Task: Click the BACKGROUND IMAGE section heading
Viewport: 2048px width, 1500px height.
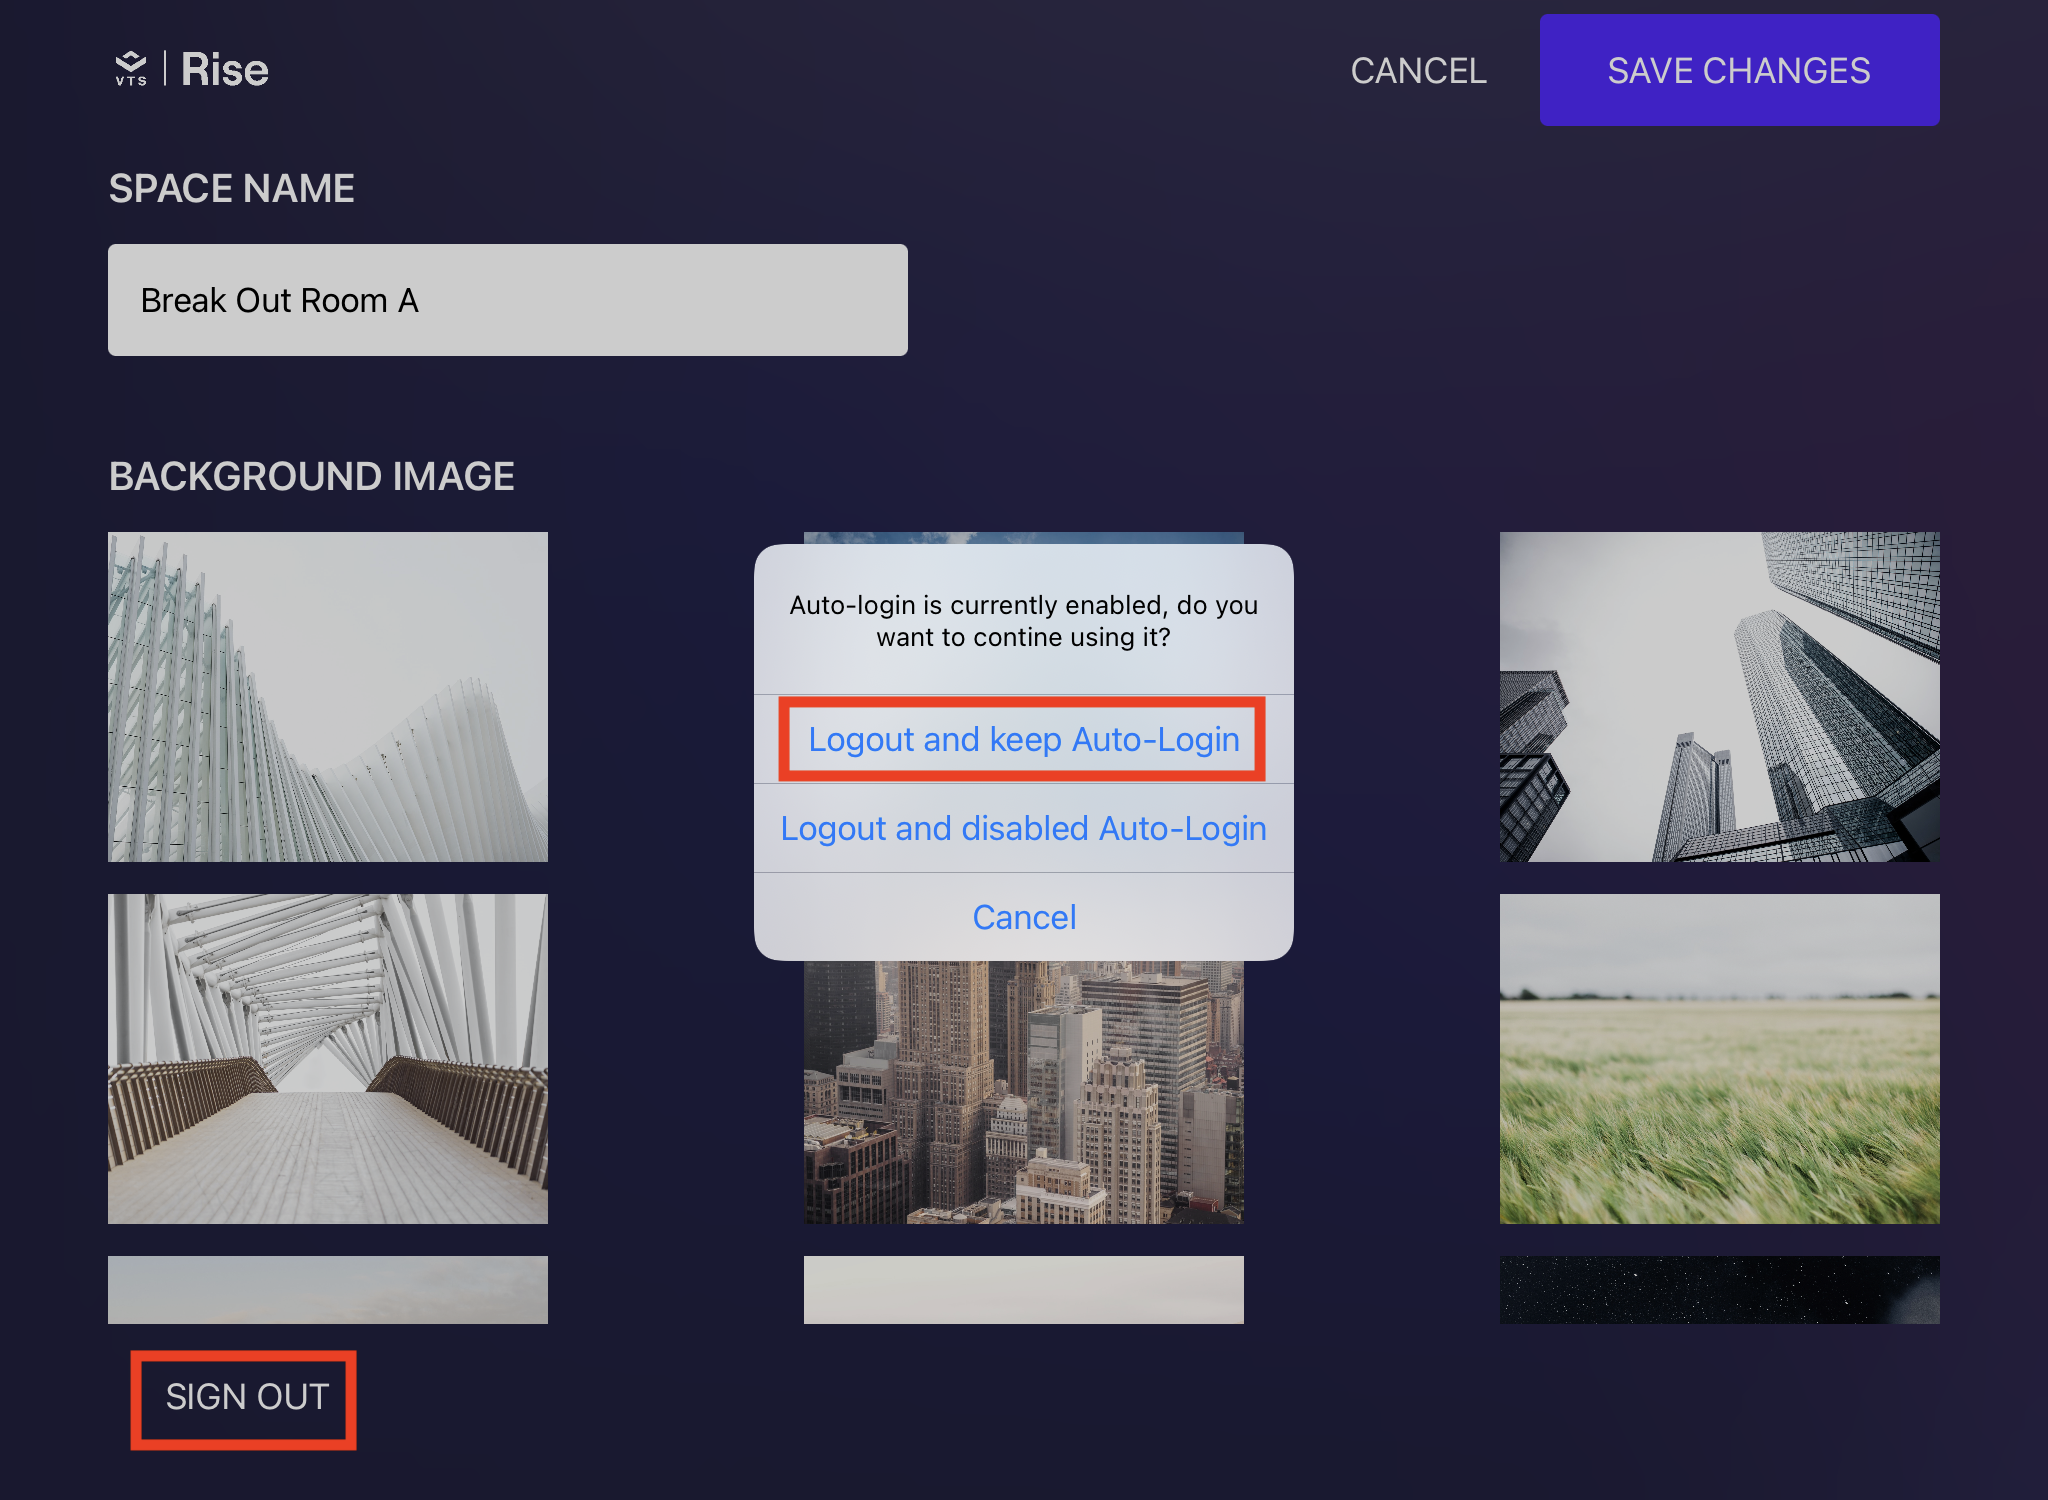Action: point(311,476)
